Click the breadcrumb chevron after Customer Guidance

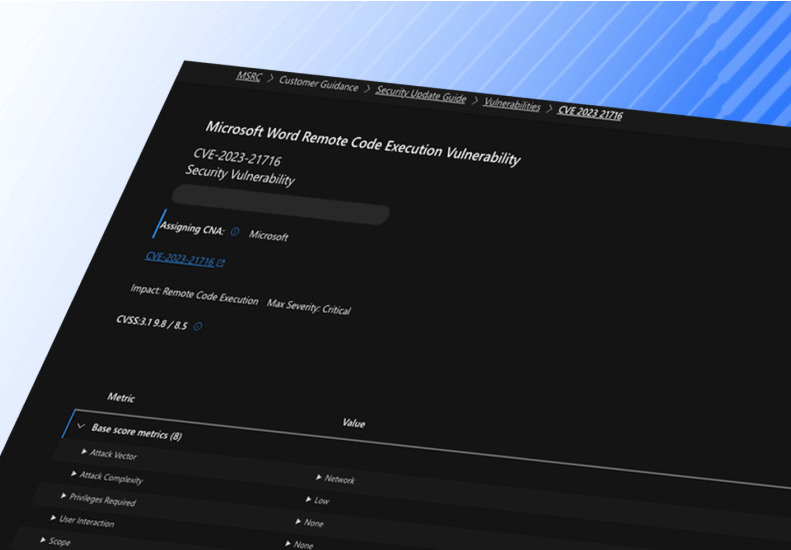tap(367, 89)
